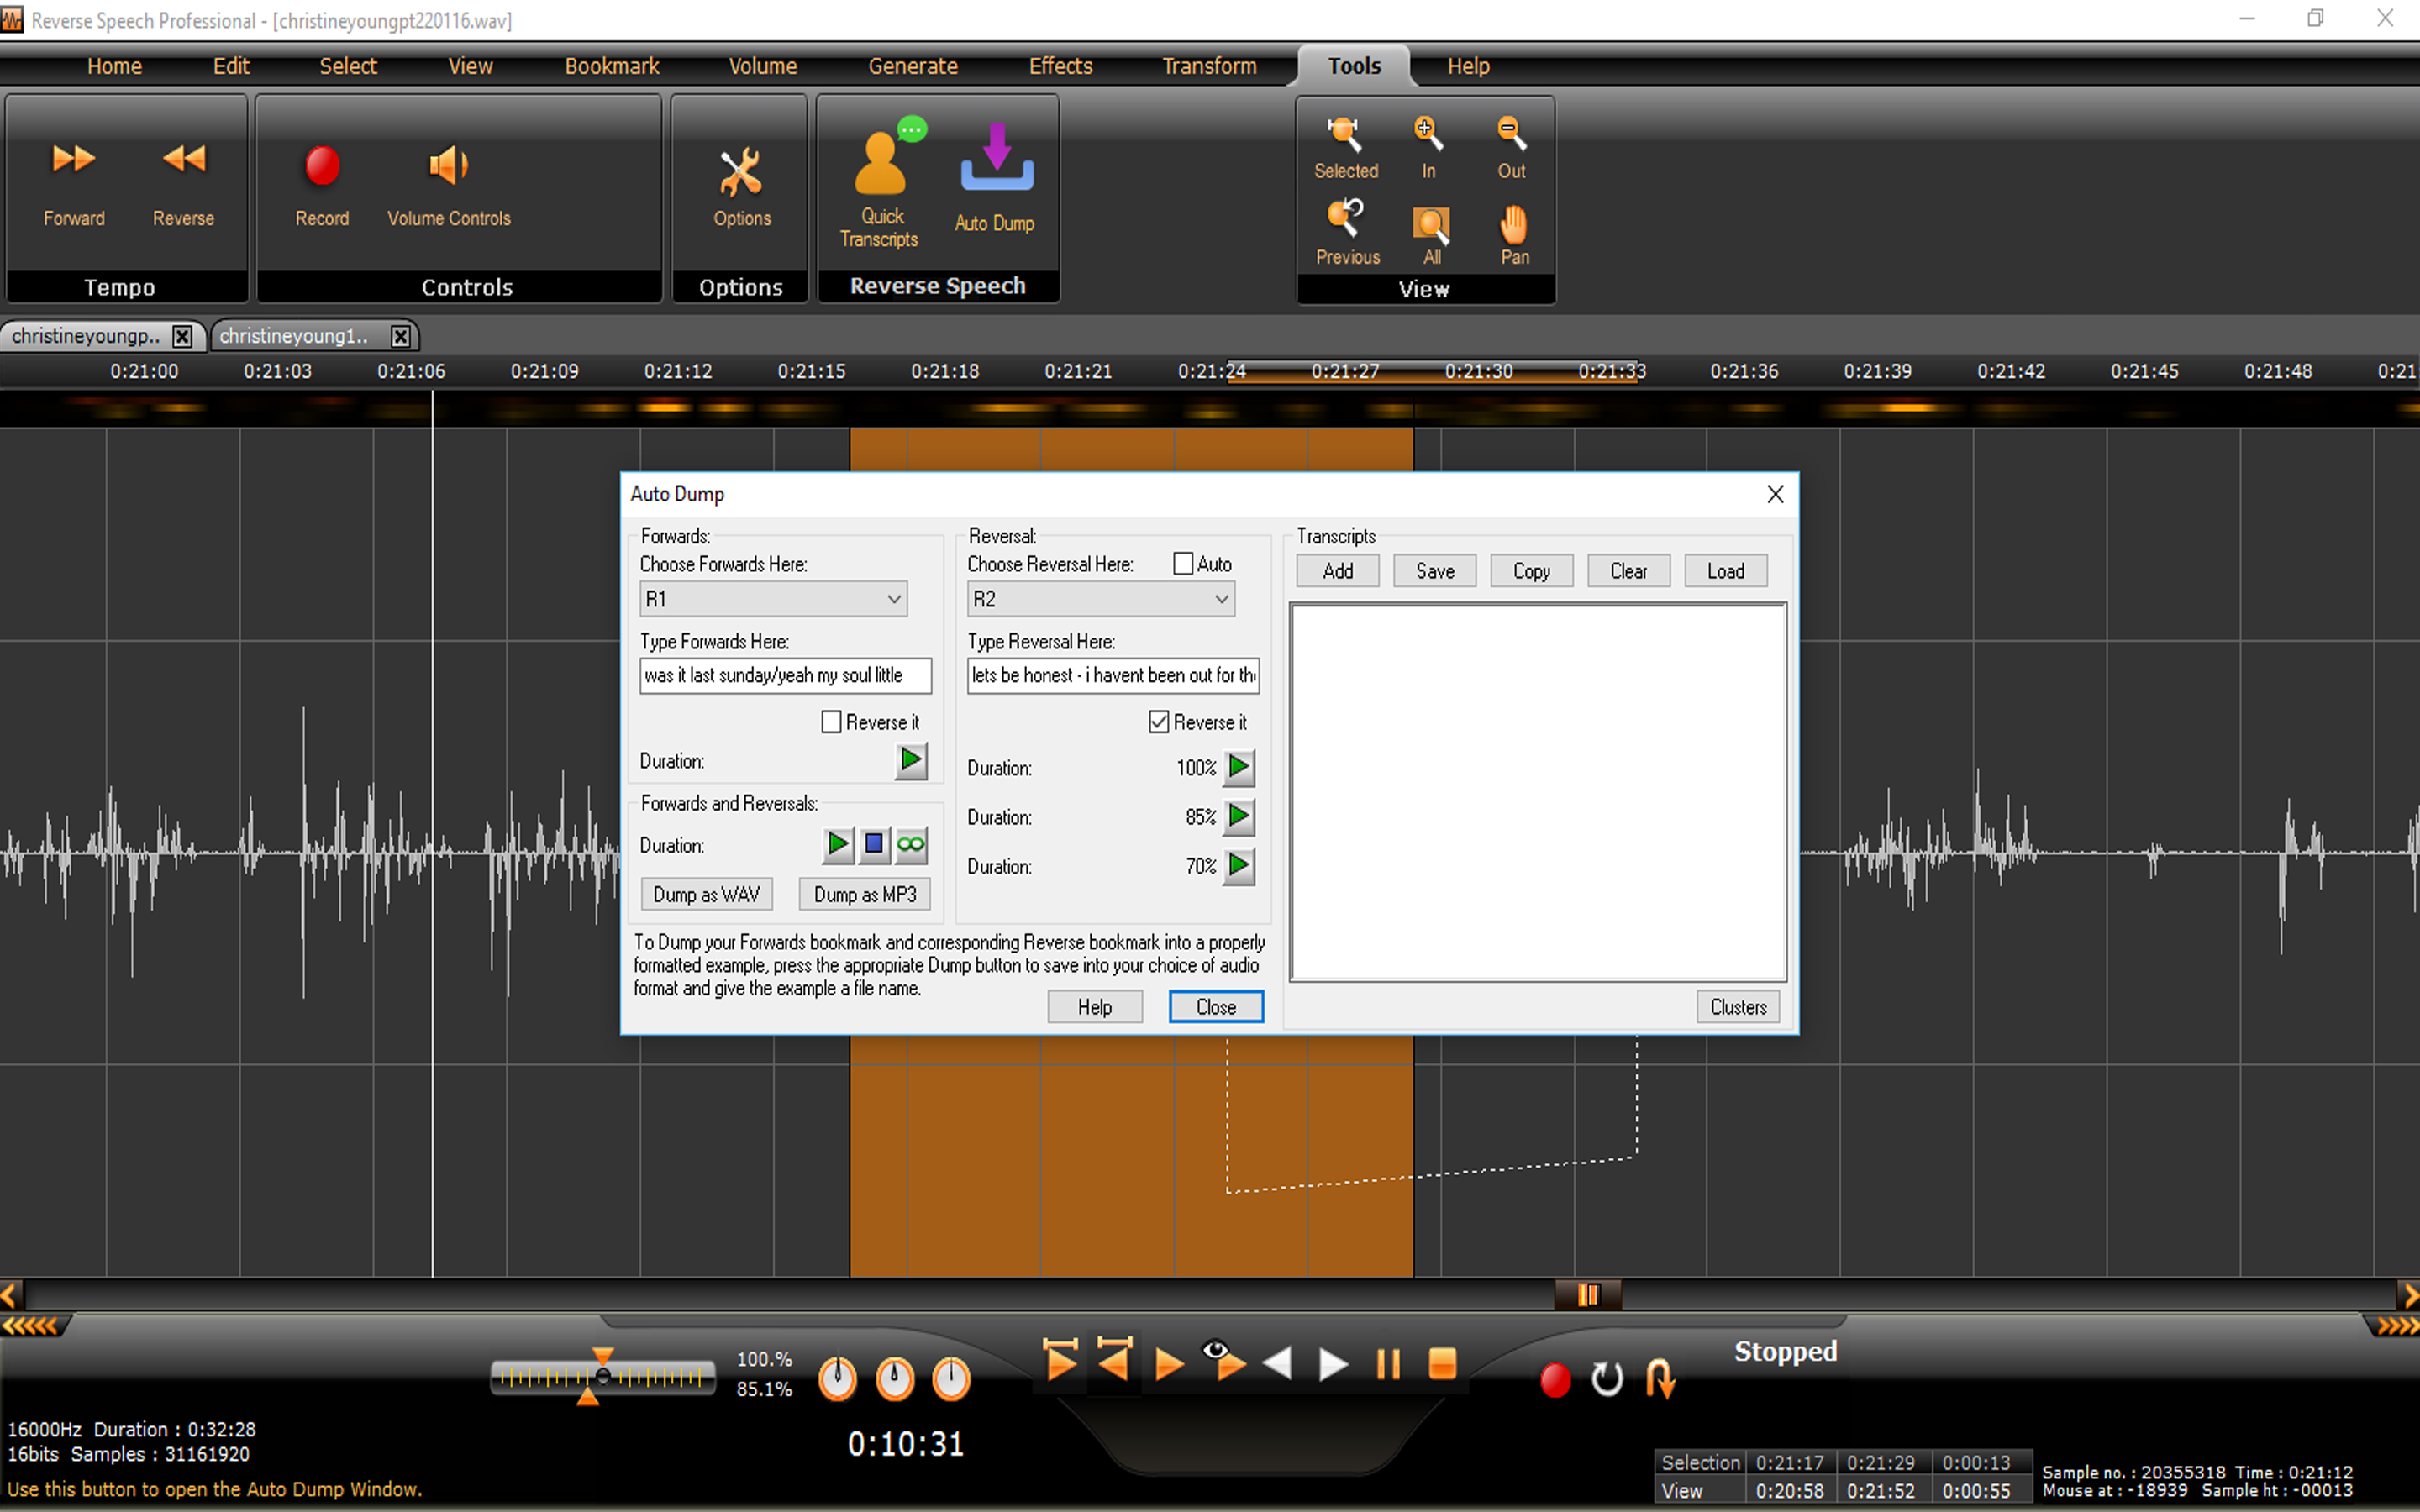Play the Forwards bookmark in Auto Dump
2420x1512 pixels.
(x=911, y=760)
